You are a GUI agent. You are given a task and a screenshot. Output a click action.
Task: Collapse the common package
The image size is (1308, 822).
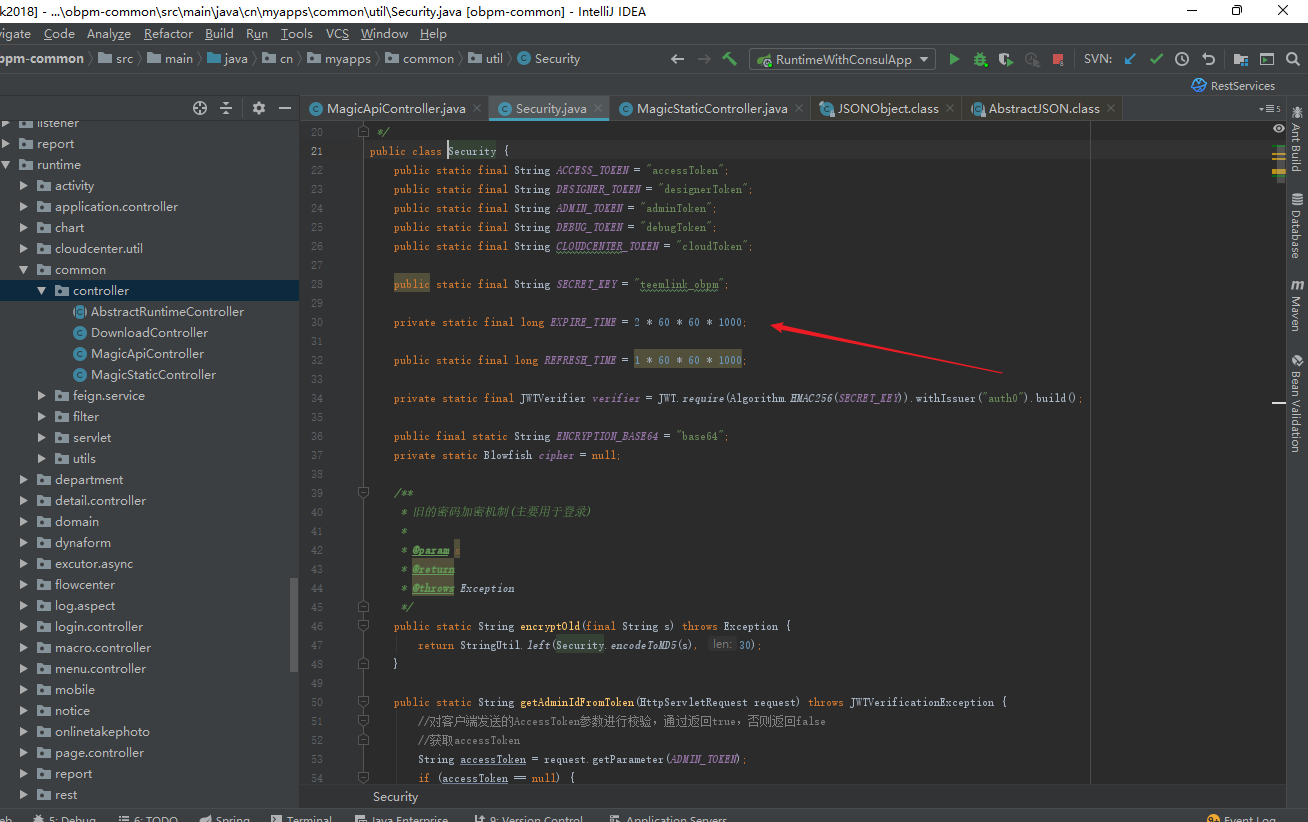coord(25,270)
